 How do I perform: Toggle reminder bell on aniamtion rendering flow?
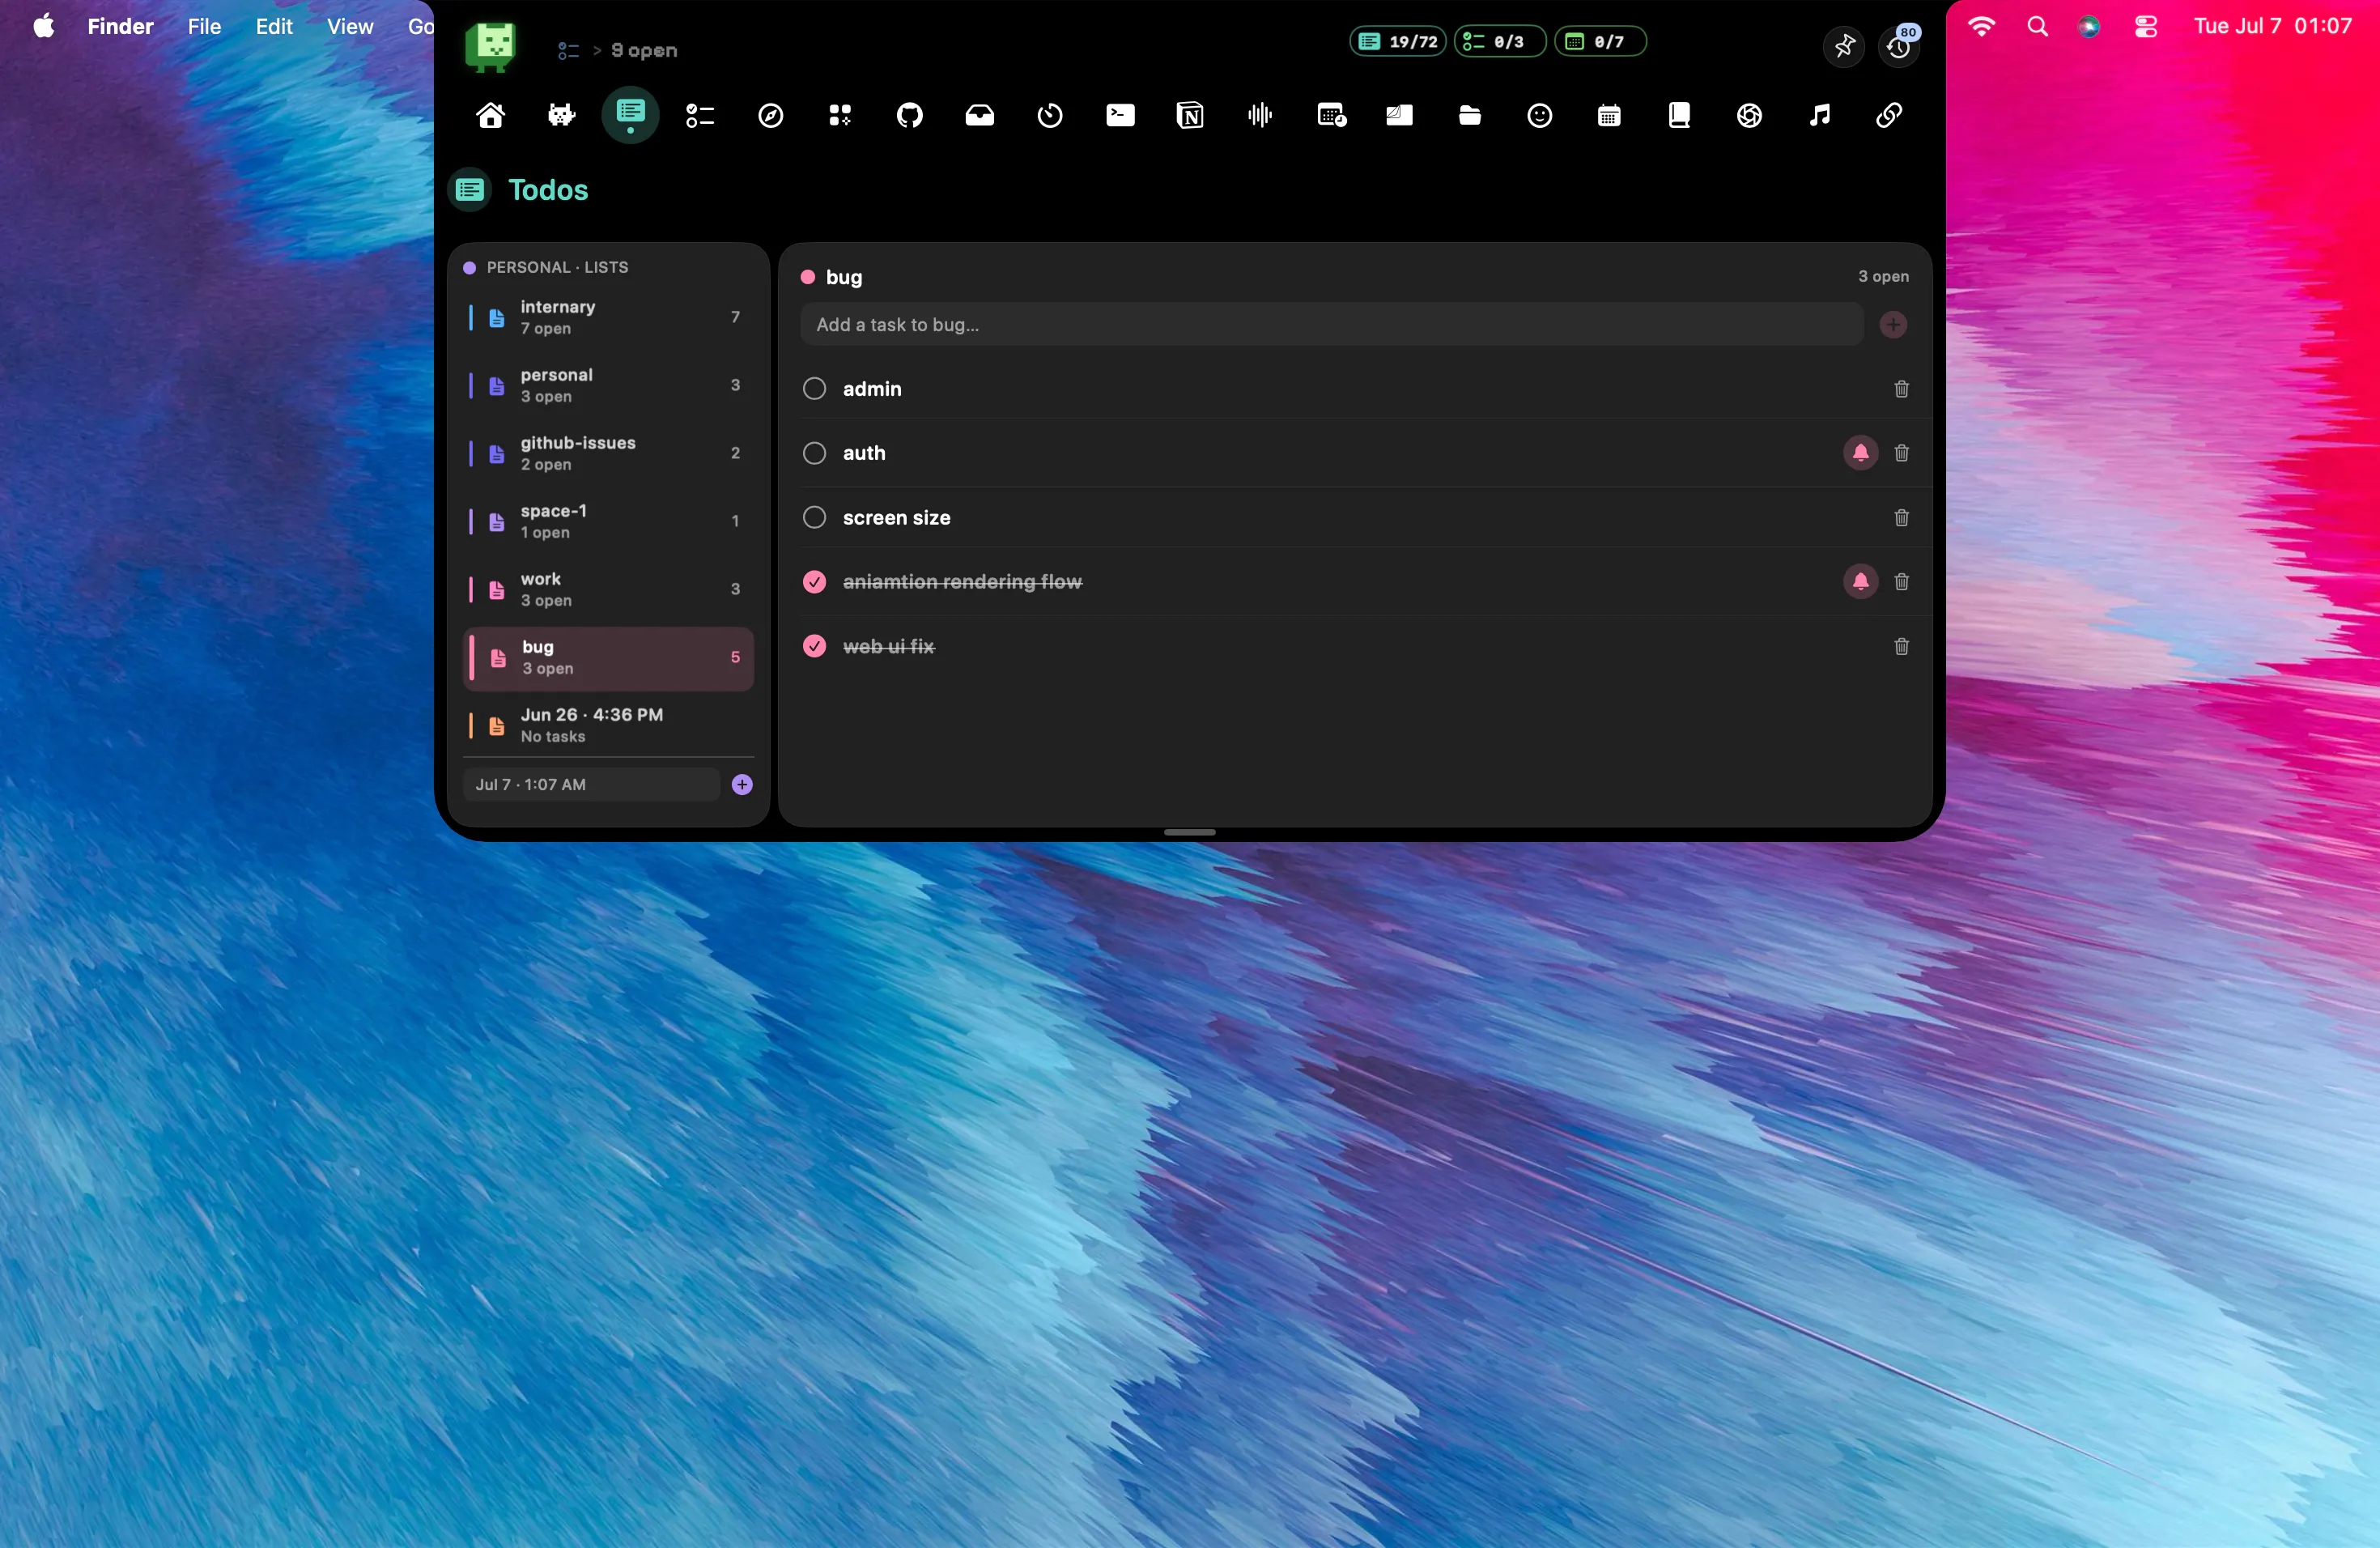(x=1860, y=582)
